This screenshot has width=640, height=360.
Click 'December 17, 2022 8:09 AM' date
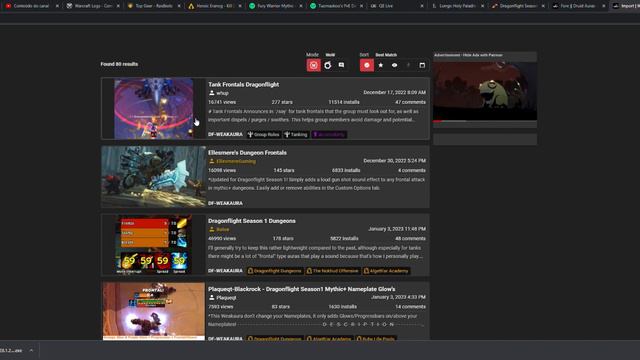click(394, 93)
